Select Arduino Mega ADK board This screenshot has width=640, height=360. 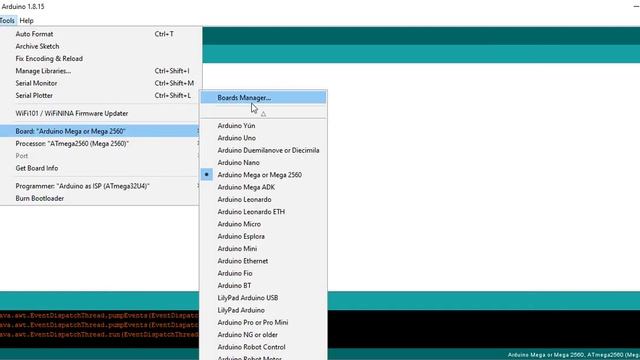tap(263, 187)
